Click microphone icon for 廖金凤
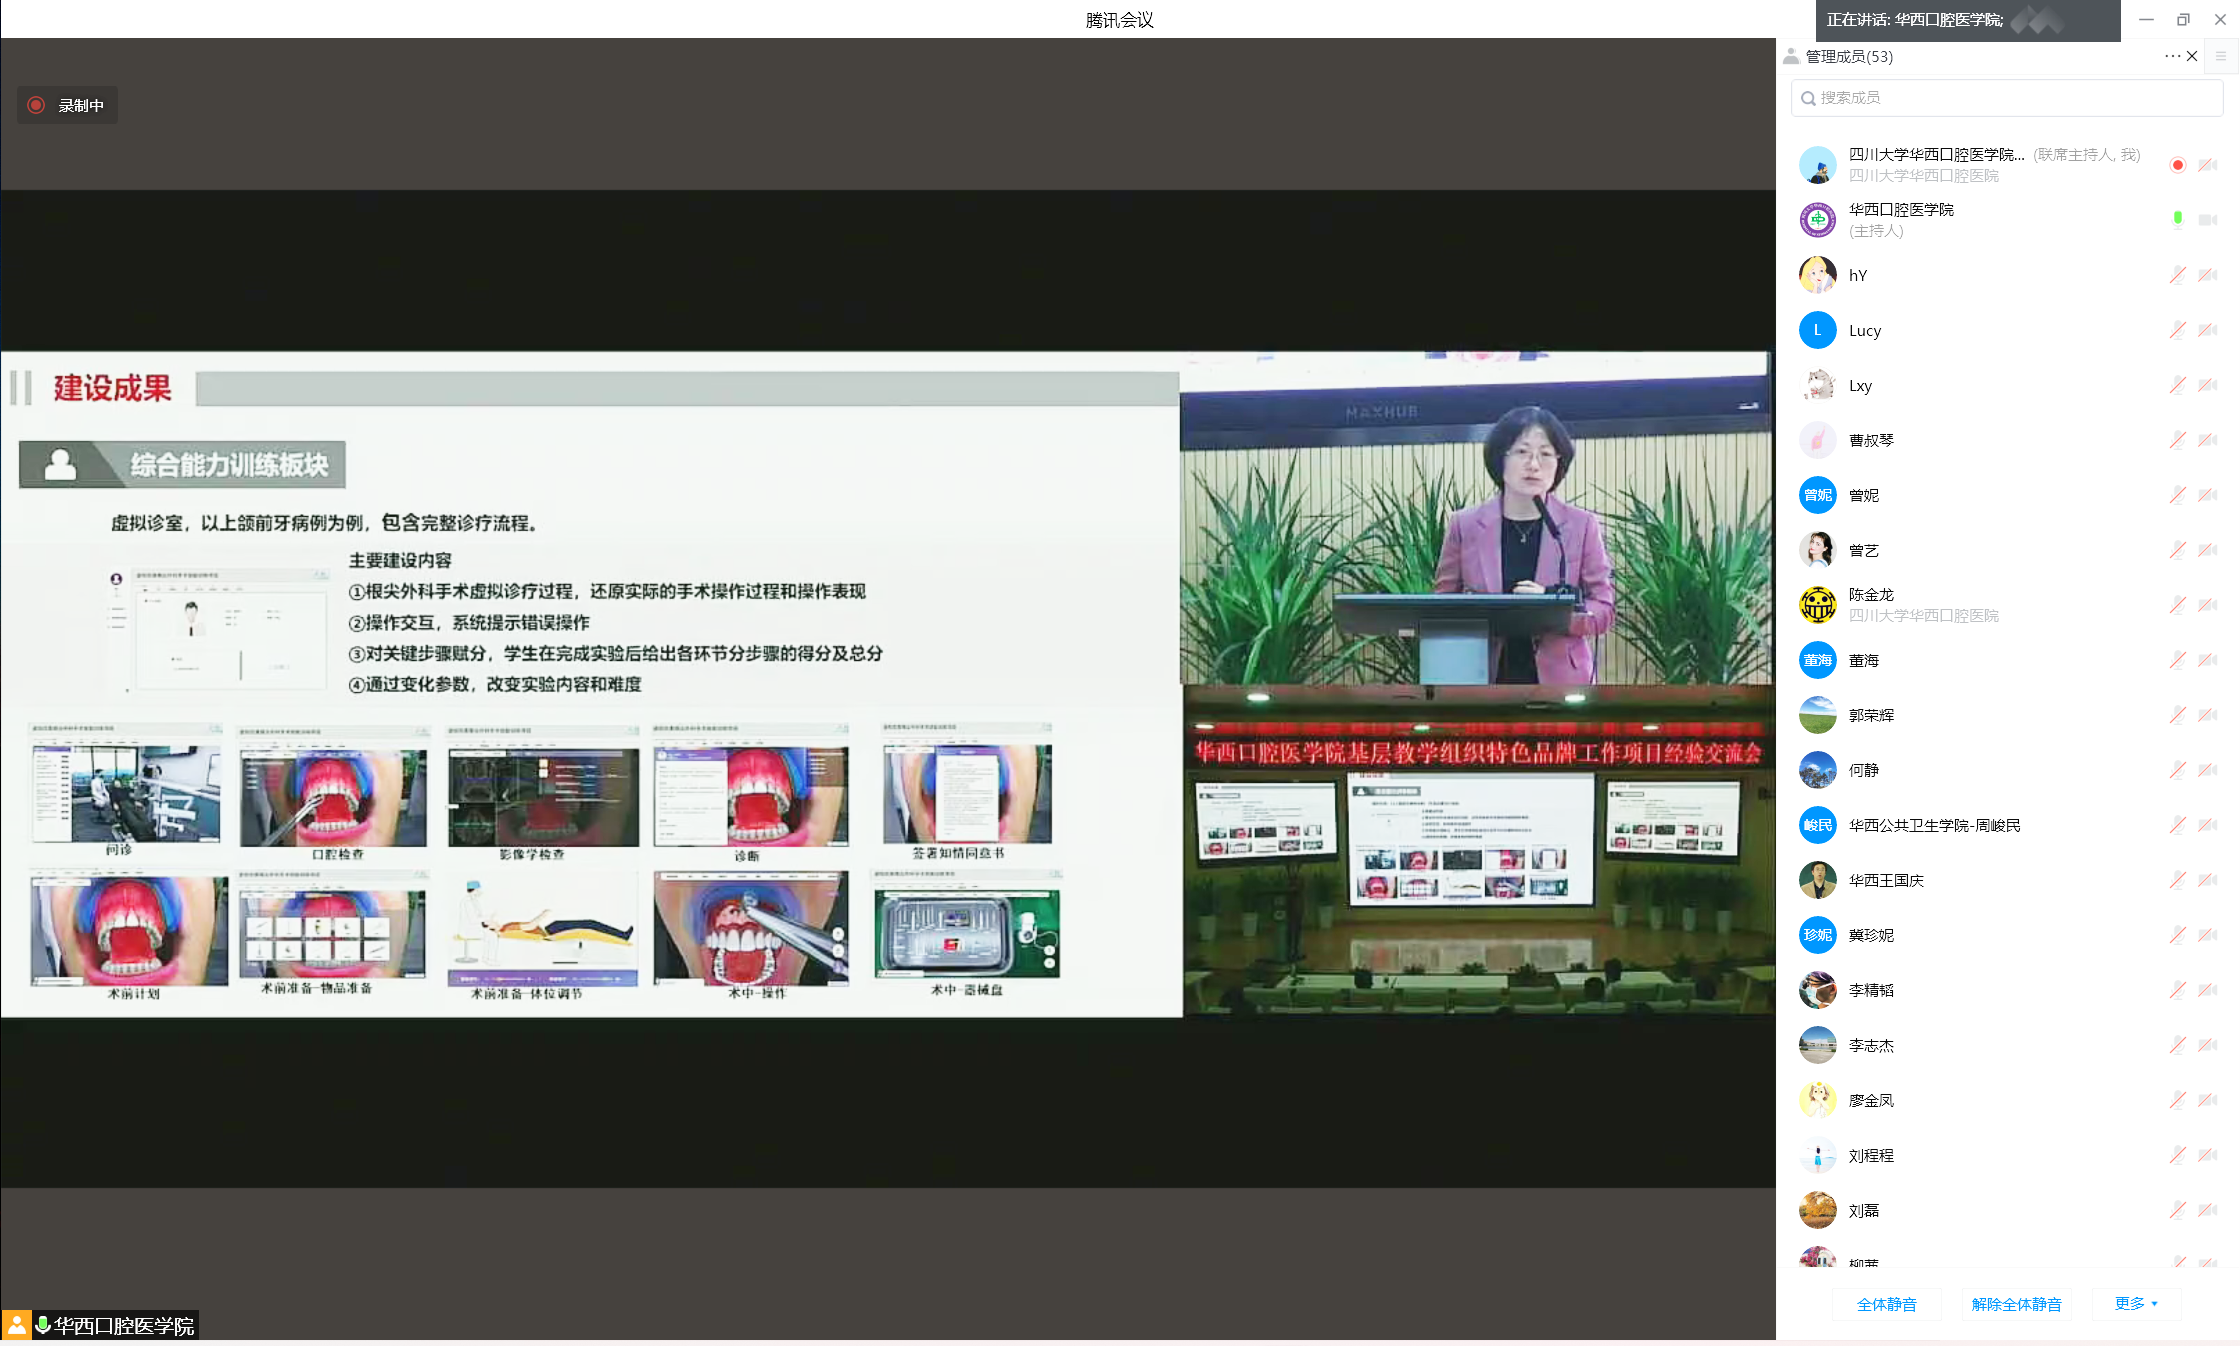This screenshot has height=1346, width=2240. click(2177, 1100)
